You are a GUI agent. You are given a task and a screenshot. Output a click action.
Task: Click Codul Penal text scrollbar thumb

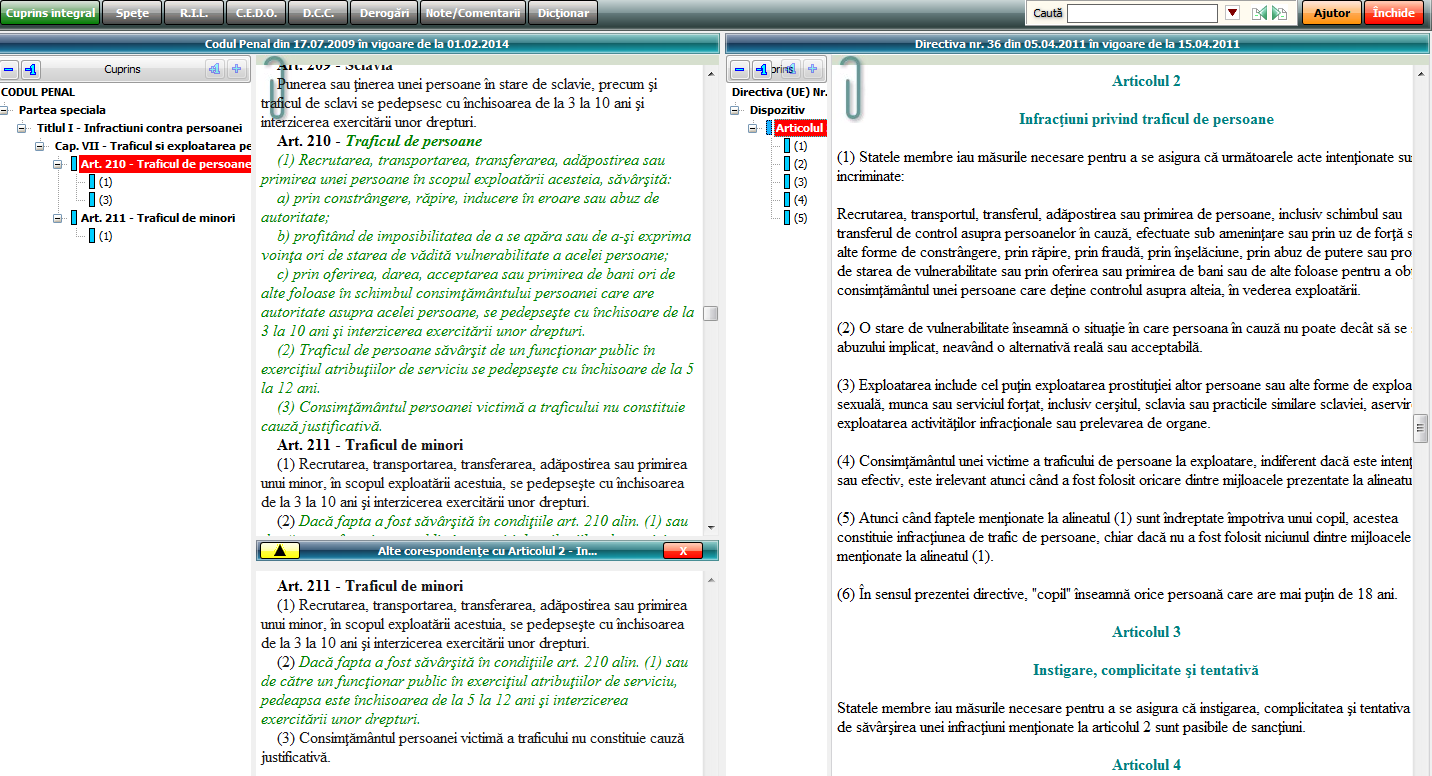pyautogui.click(x=711, y=313)
